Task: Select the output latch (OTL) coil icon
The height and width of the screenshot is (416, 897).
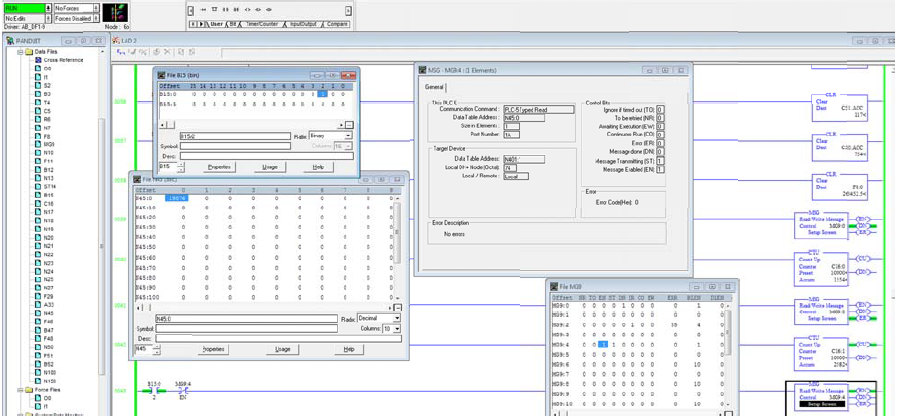Action: (x=258, y=10)
